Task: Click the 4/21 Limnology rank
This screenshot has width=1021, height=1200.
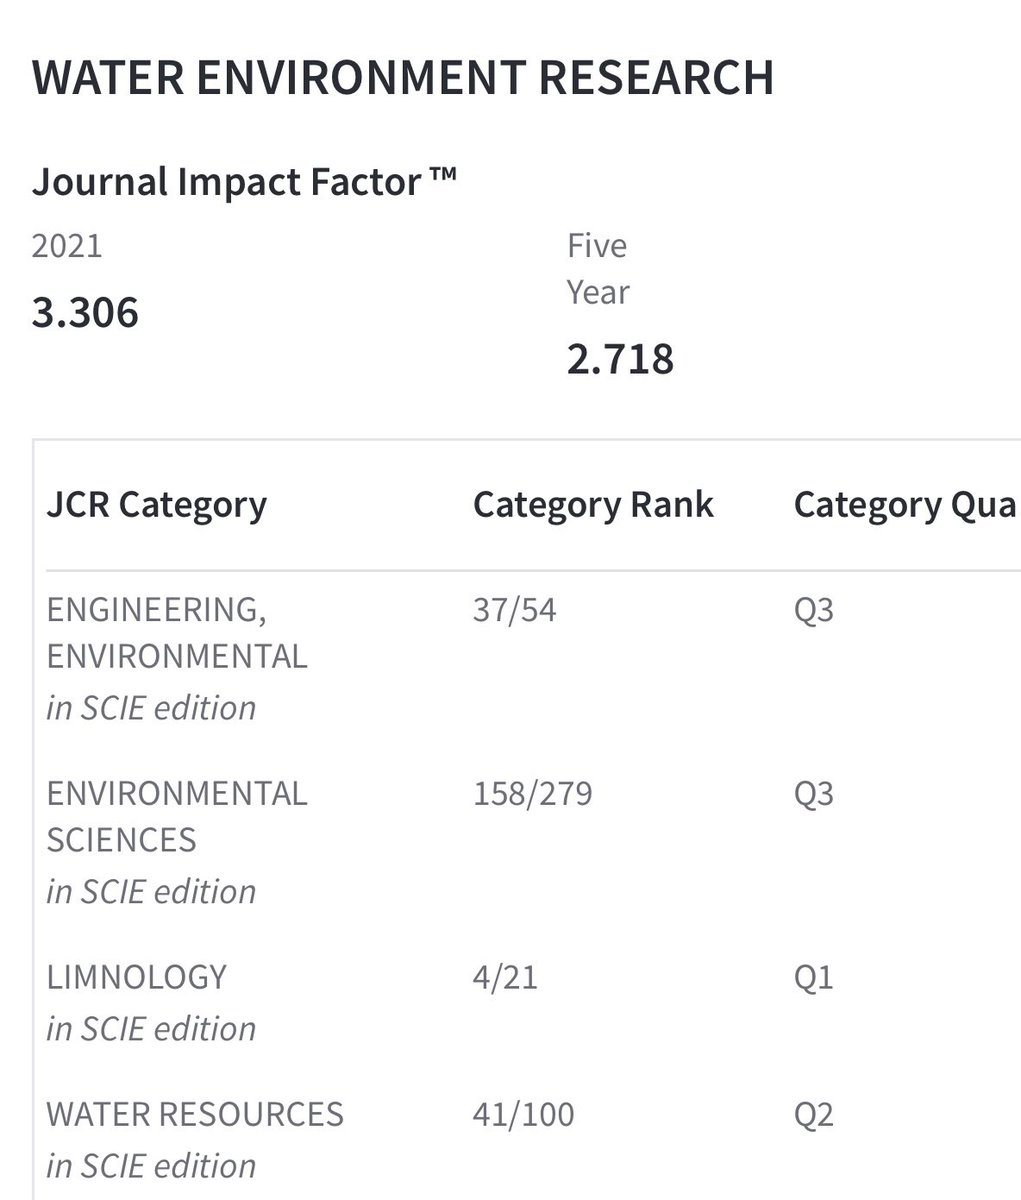Action: [x=506, y=977]
